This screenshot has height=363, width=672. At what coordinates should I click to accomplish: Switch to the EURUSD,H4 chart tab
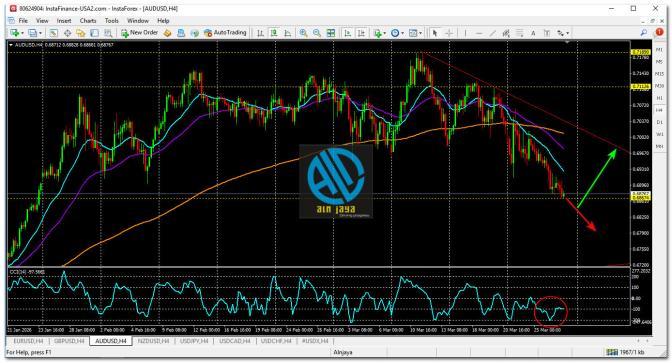[28, 341]
